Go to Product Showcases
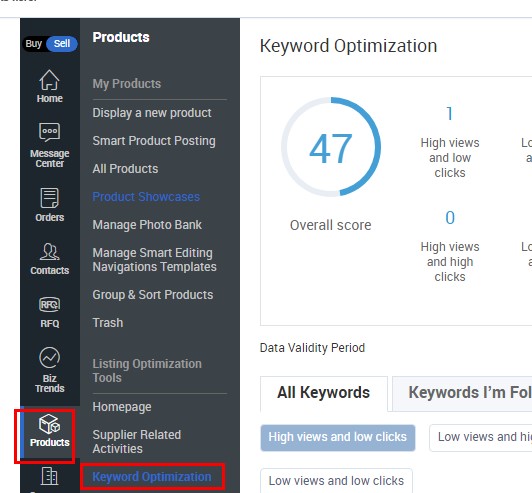The height and width of the screenshot is (493, 532). pos(146,197)
